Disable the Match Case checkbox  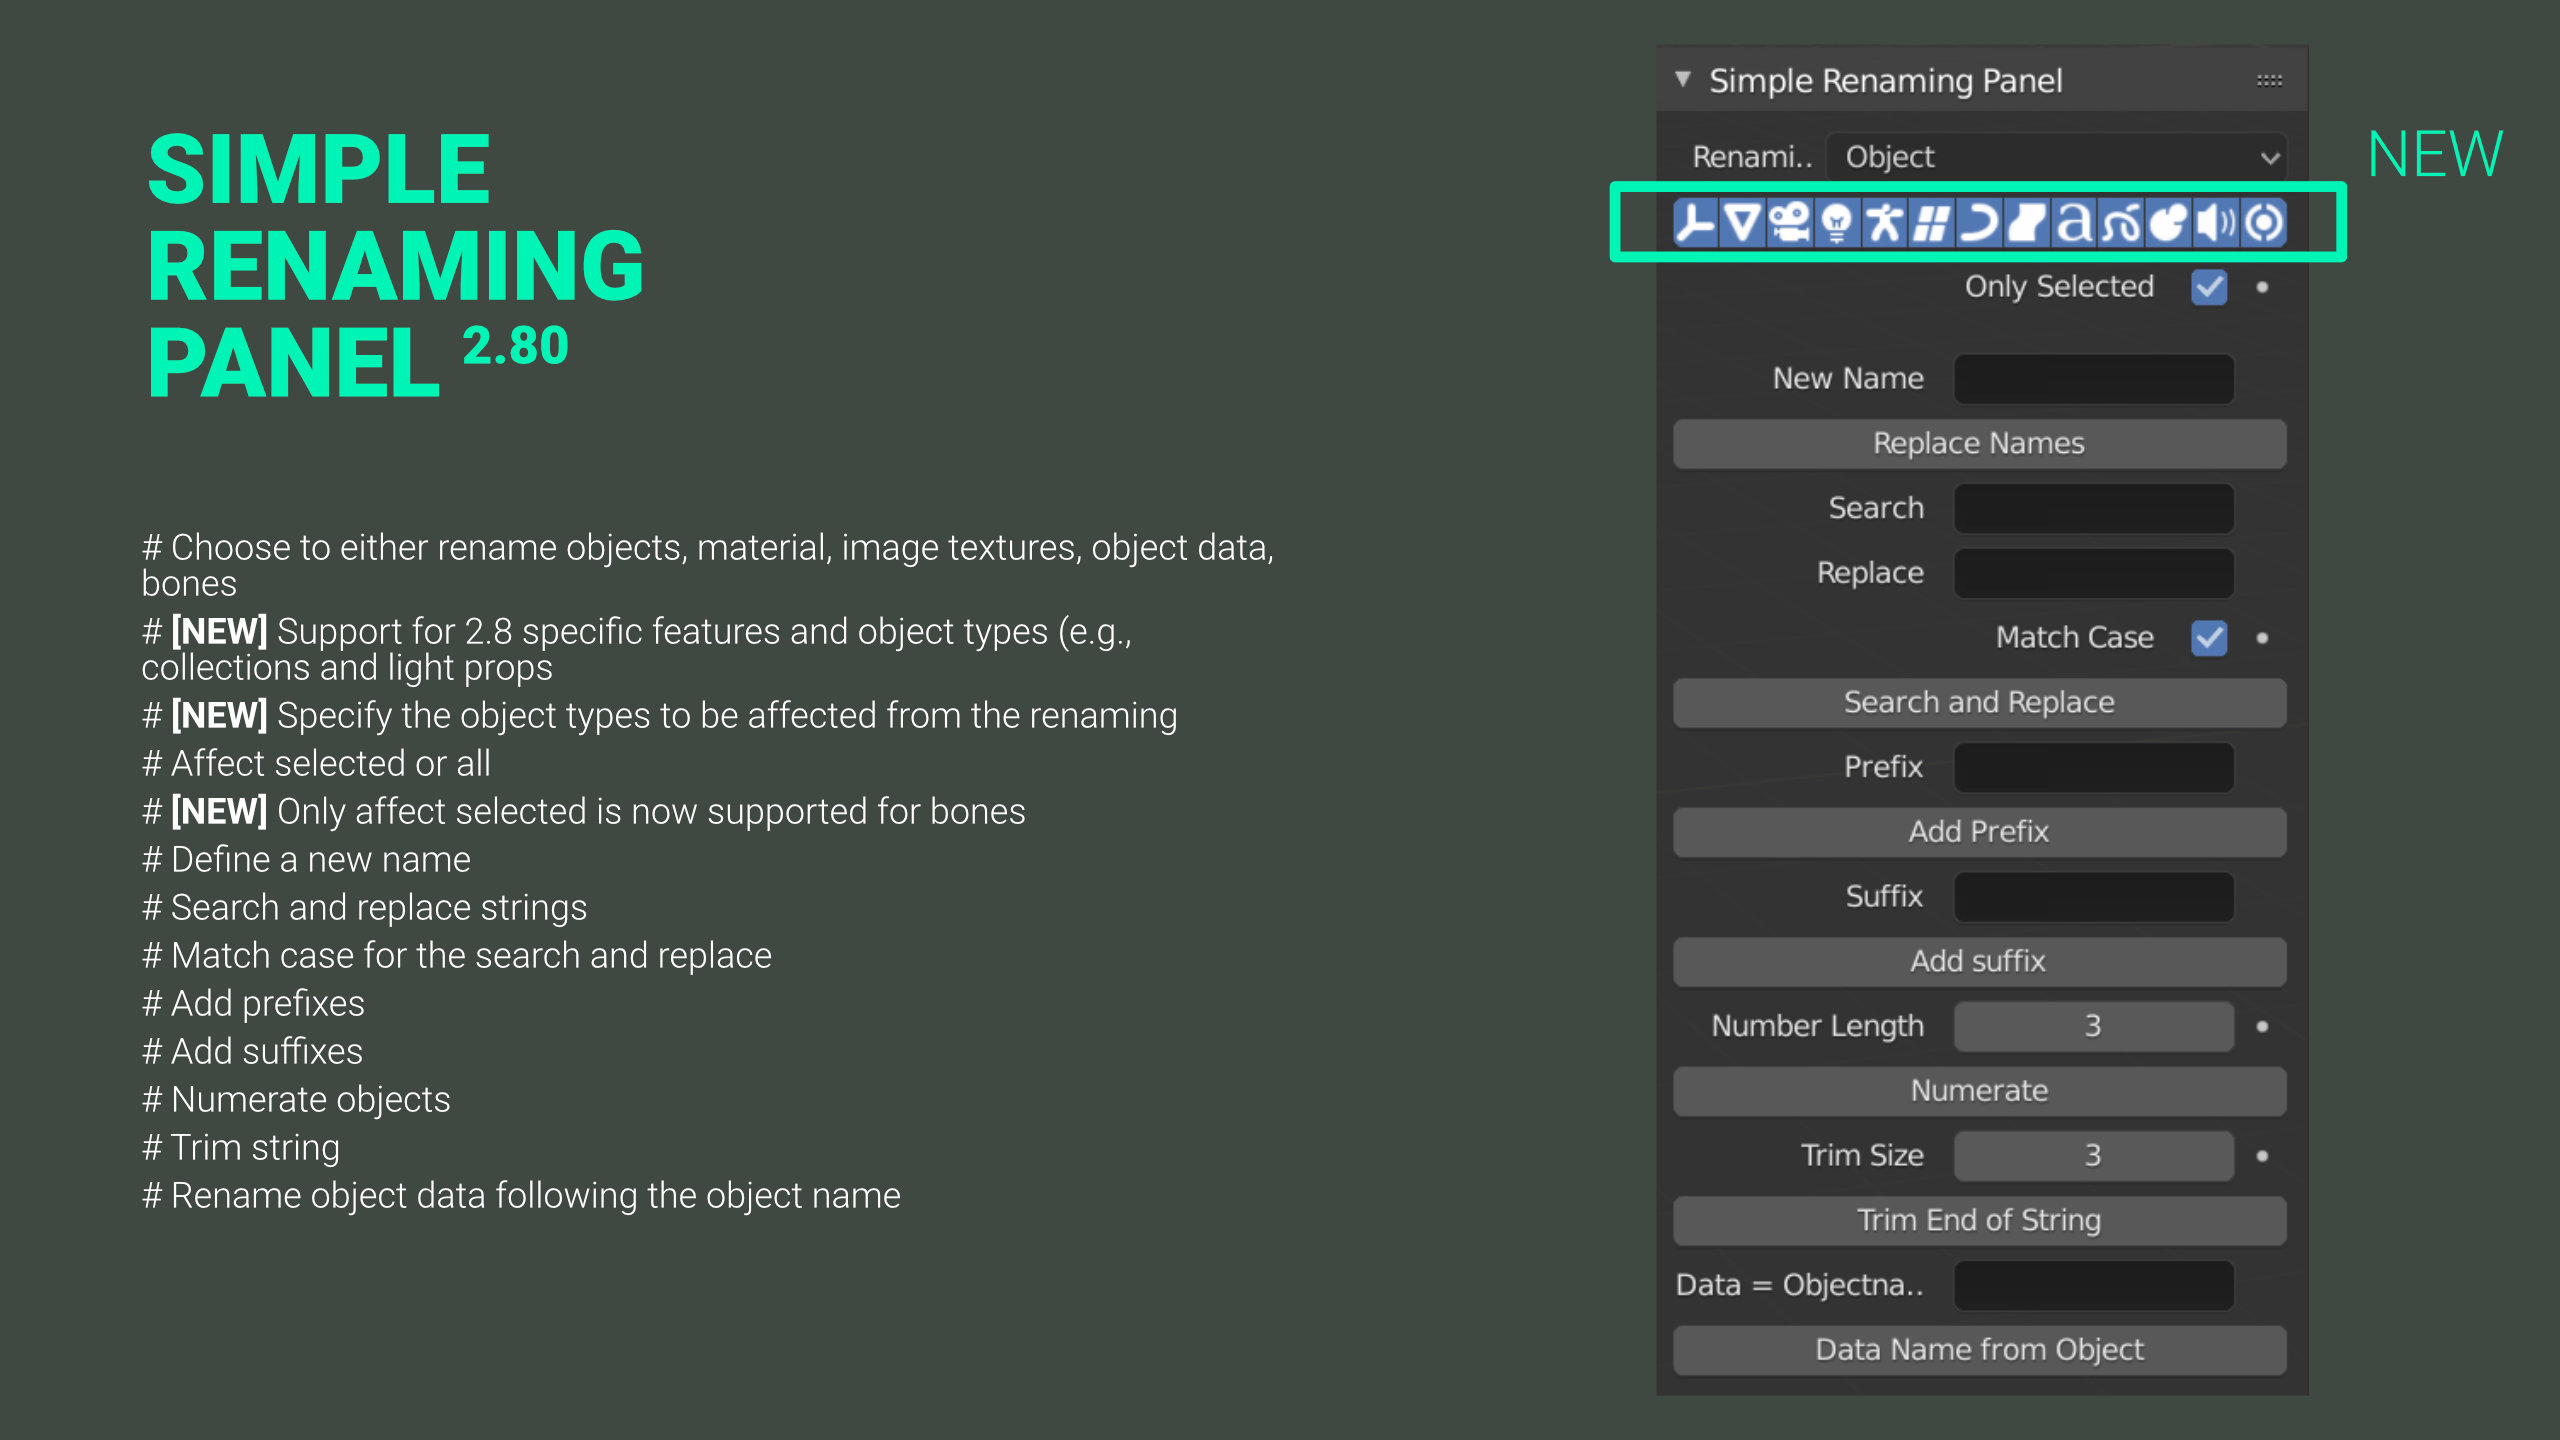pos(2209,638)
